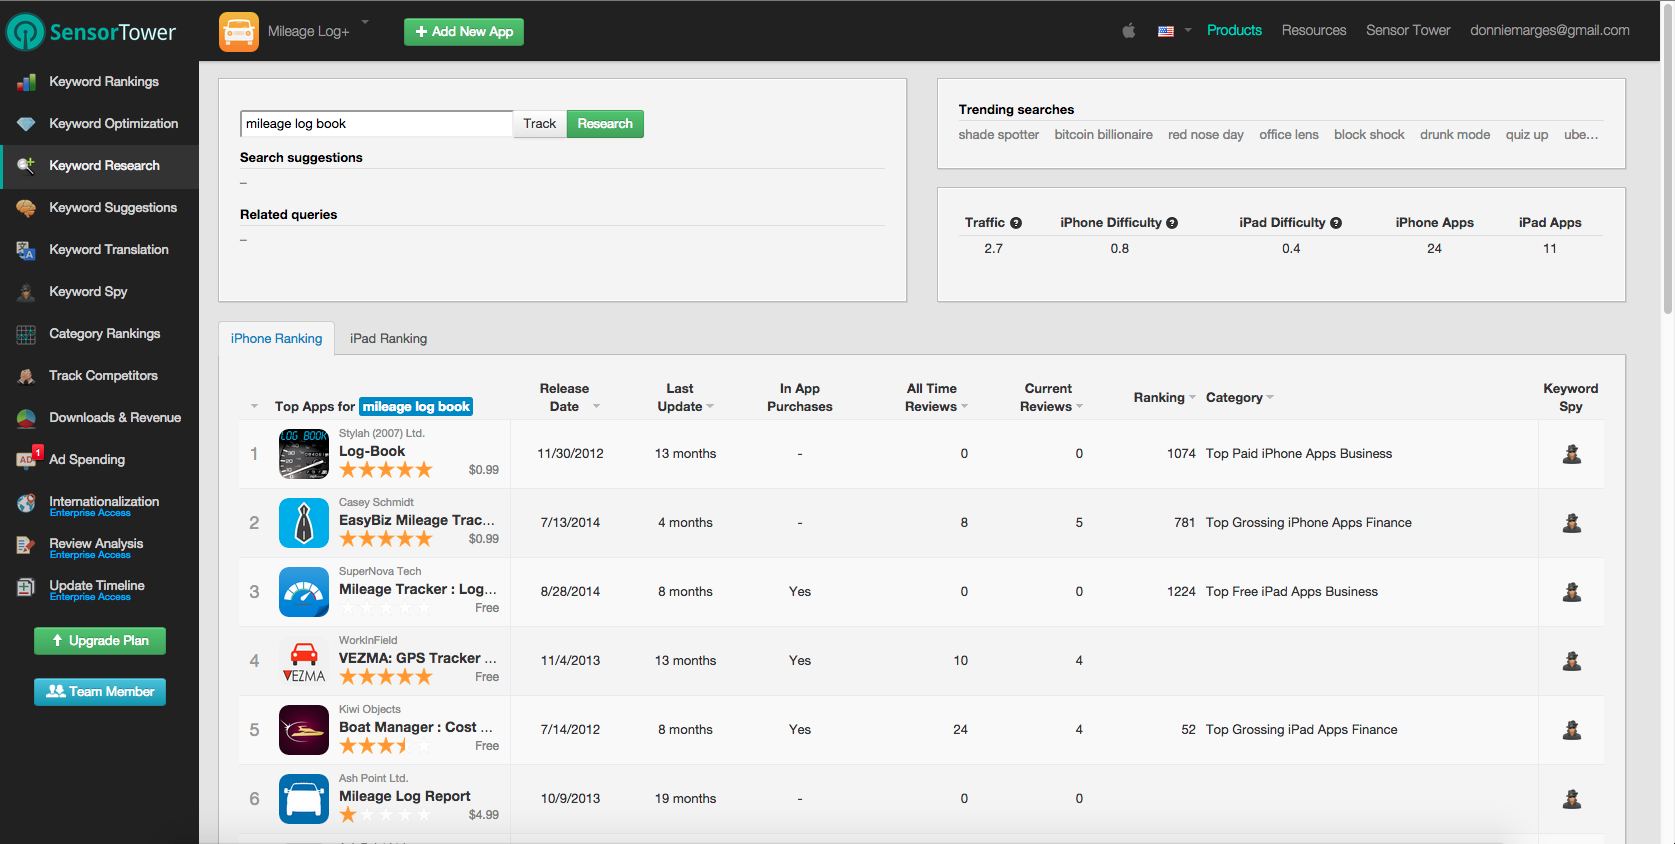Open the Category column filter dropdown

pos(1270,398)
